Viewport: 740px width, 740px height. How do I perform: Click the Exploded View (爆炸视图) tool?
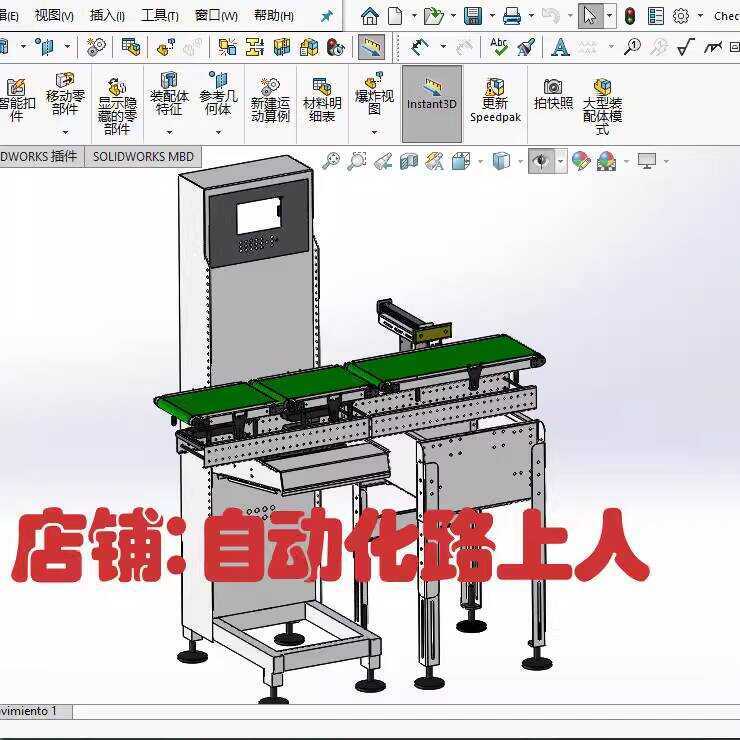point(374,96)
